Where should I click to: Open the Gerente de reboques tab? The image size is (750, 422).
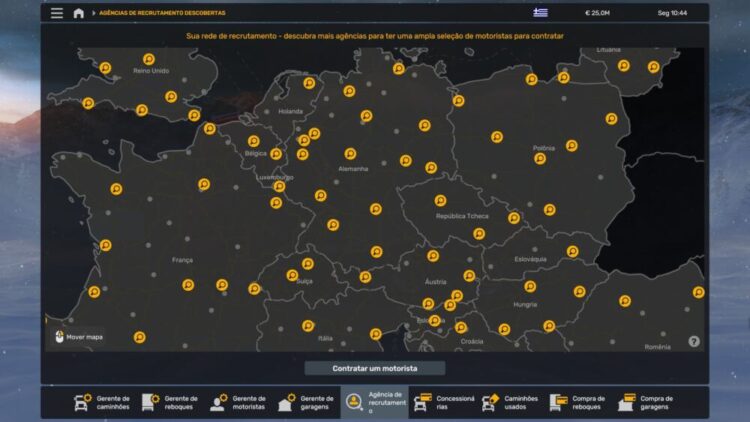tap(170, 402)
